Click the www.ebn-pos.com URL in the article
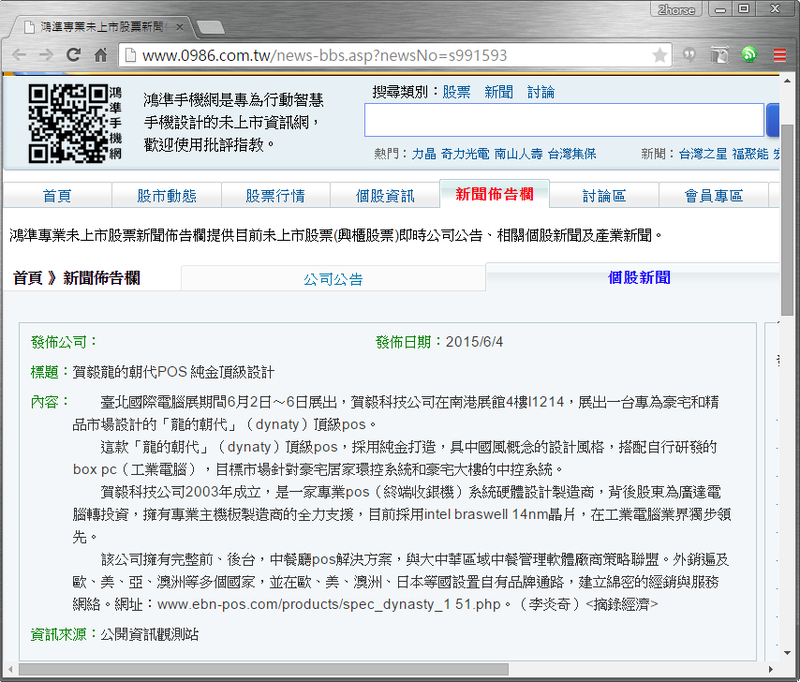The image size is (800, 682). pos(329,604)
